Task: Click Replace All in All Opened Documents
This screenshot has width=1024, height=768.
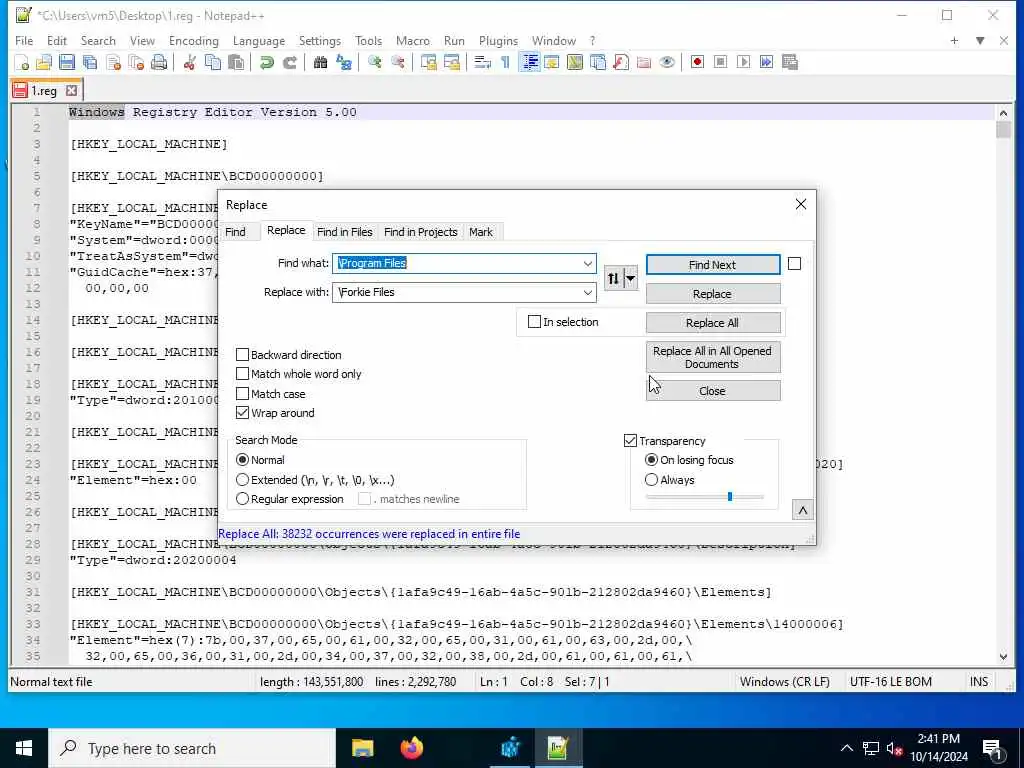Action: (x=712, y=357)
